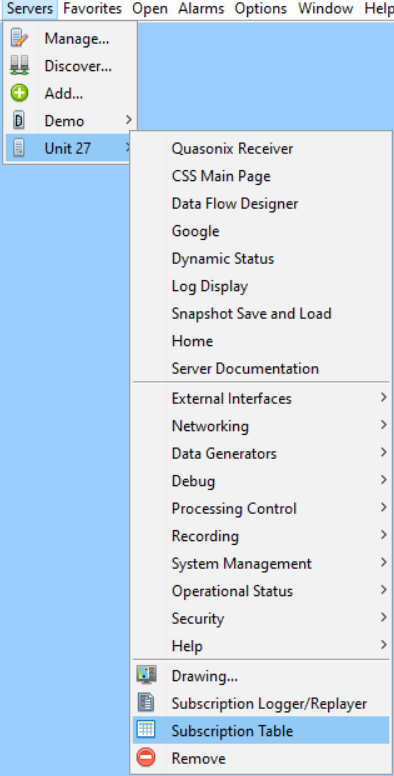Expand the Debug submenu

[261, 481]
